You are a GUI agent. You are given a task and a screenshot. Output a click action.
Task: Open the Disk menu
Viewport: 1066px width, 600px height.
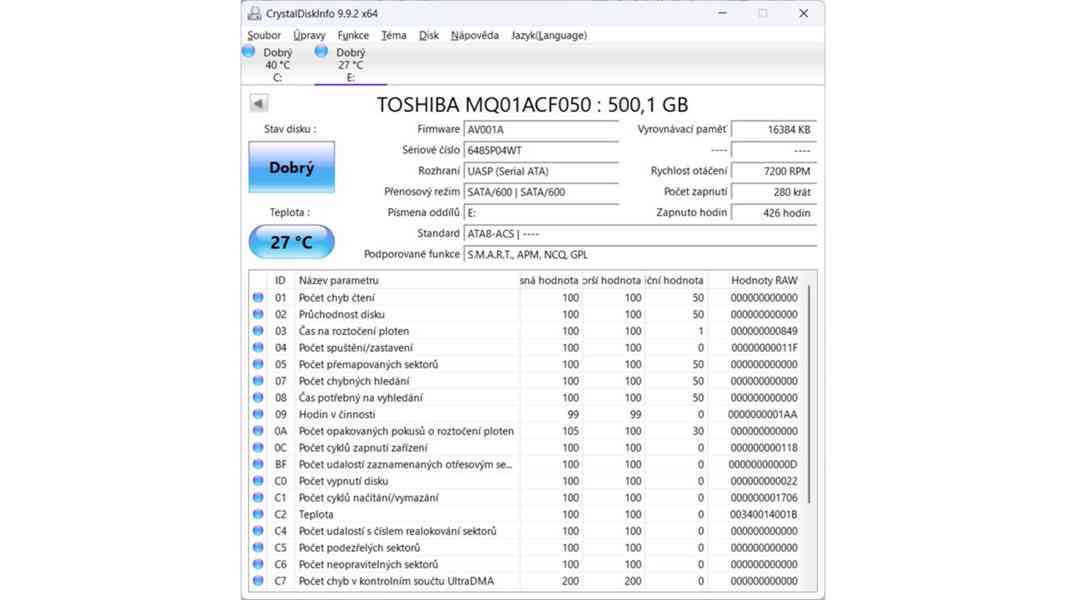(x=428, y=35)
